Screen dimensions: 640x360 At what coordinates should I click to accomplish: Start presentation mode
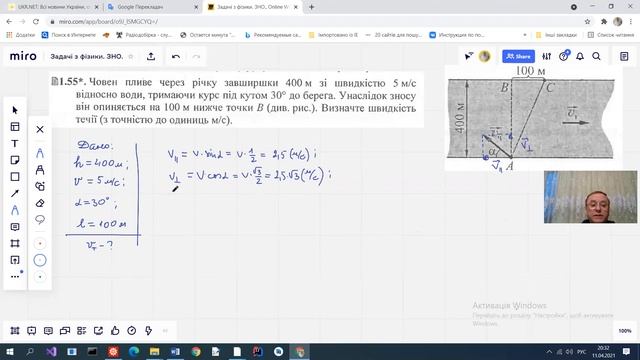coord(31,331)
